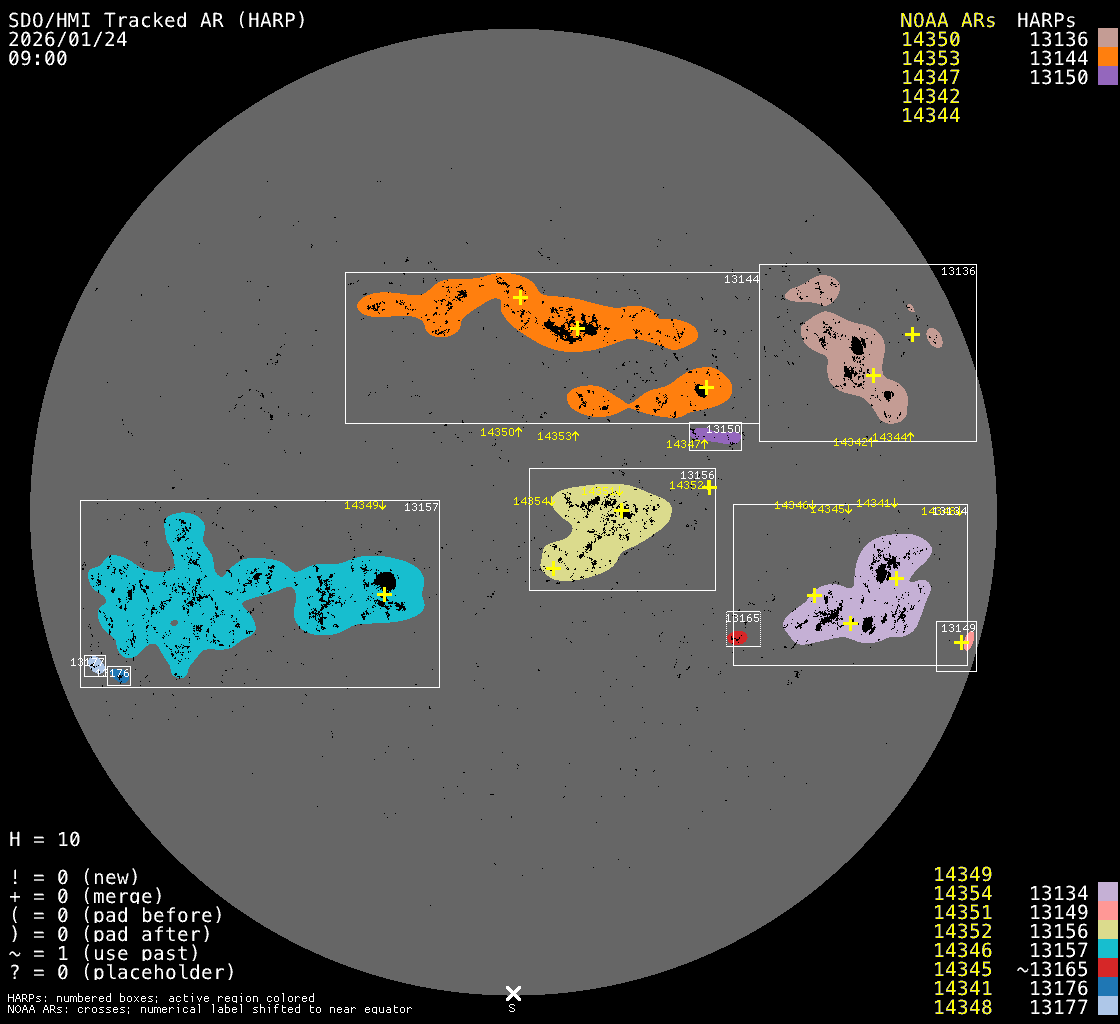Image resolution: width=1120 pixels, height=1024 pixels.
Task: Click the large sunspot in cyan region 13157
Action: tap(385, 582)
